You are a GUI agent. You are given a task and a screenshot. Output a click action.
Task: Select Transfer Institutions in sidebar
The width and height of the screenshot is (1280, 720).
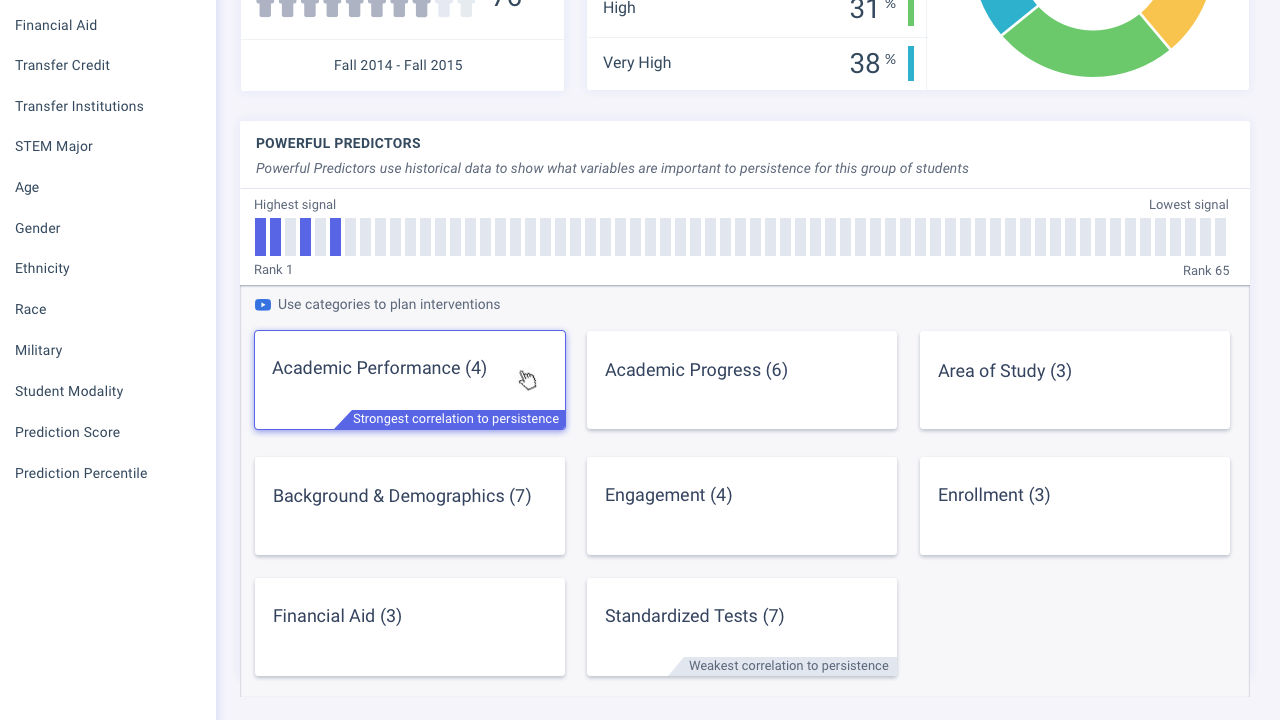coord(79,106)
